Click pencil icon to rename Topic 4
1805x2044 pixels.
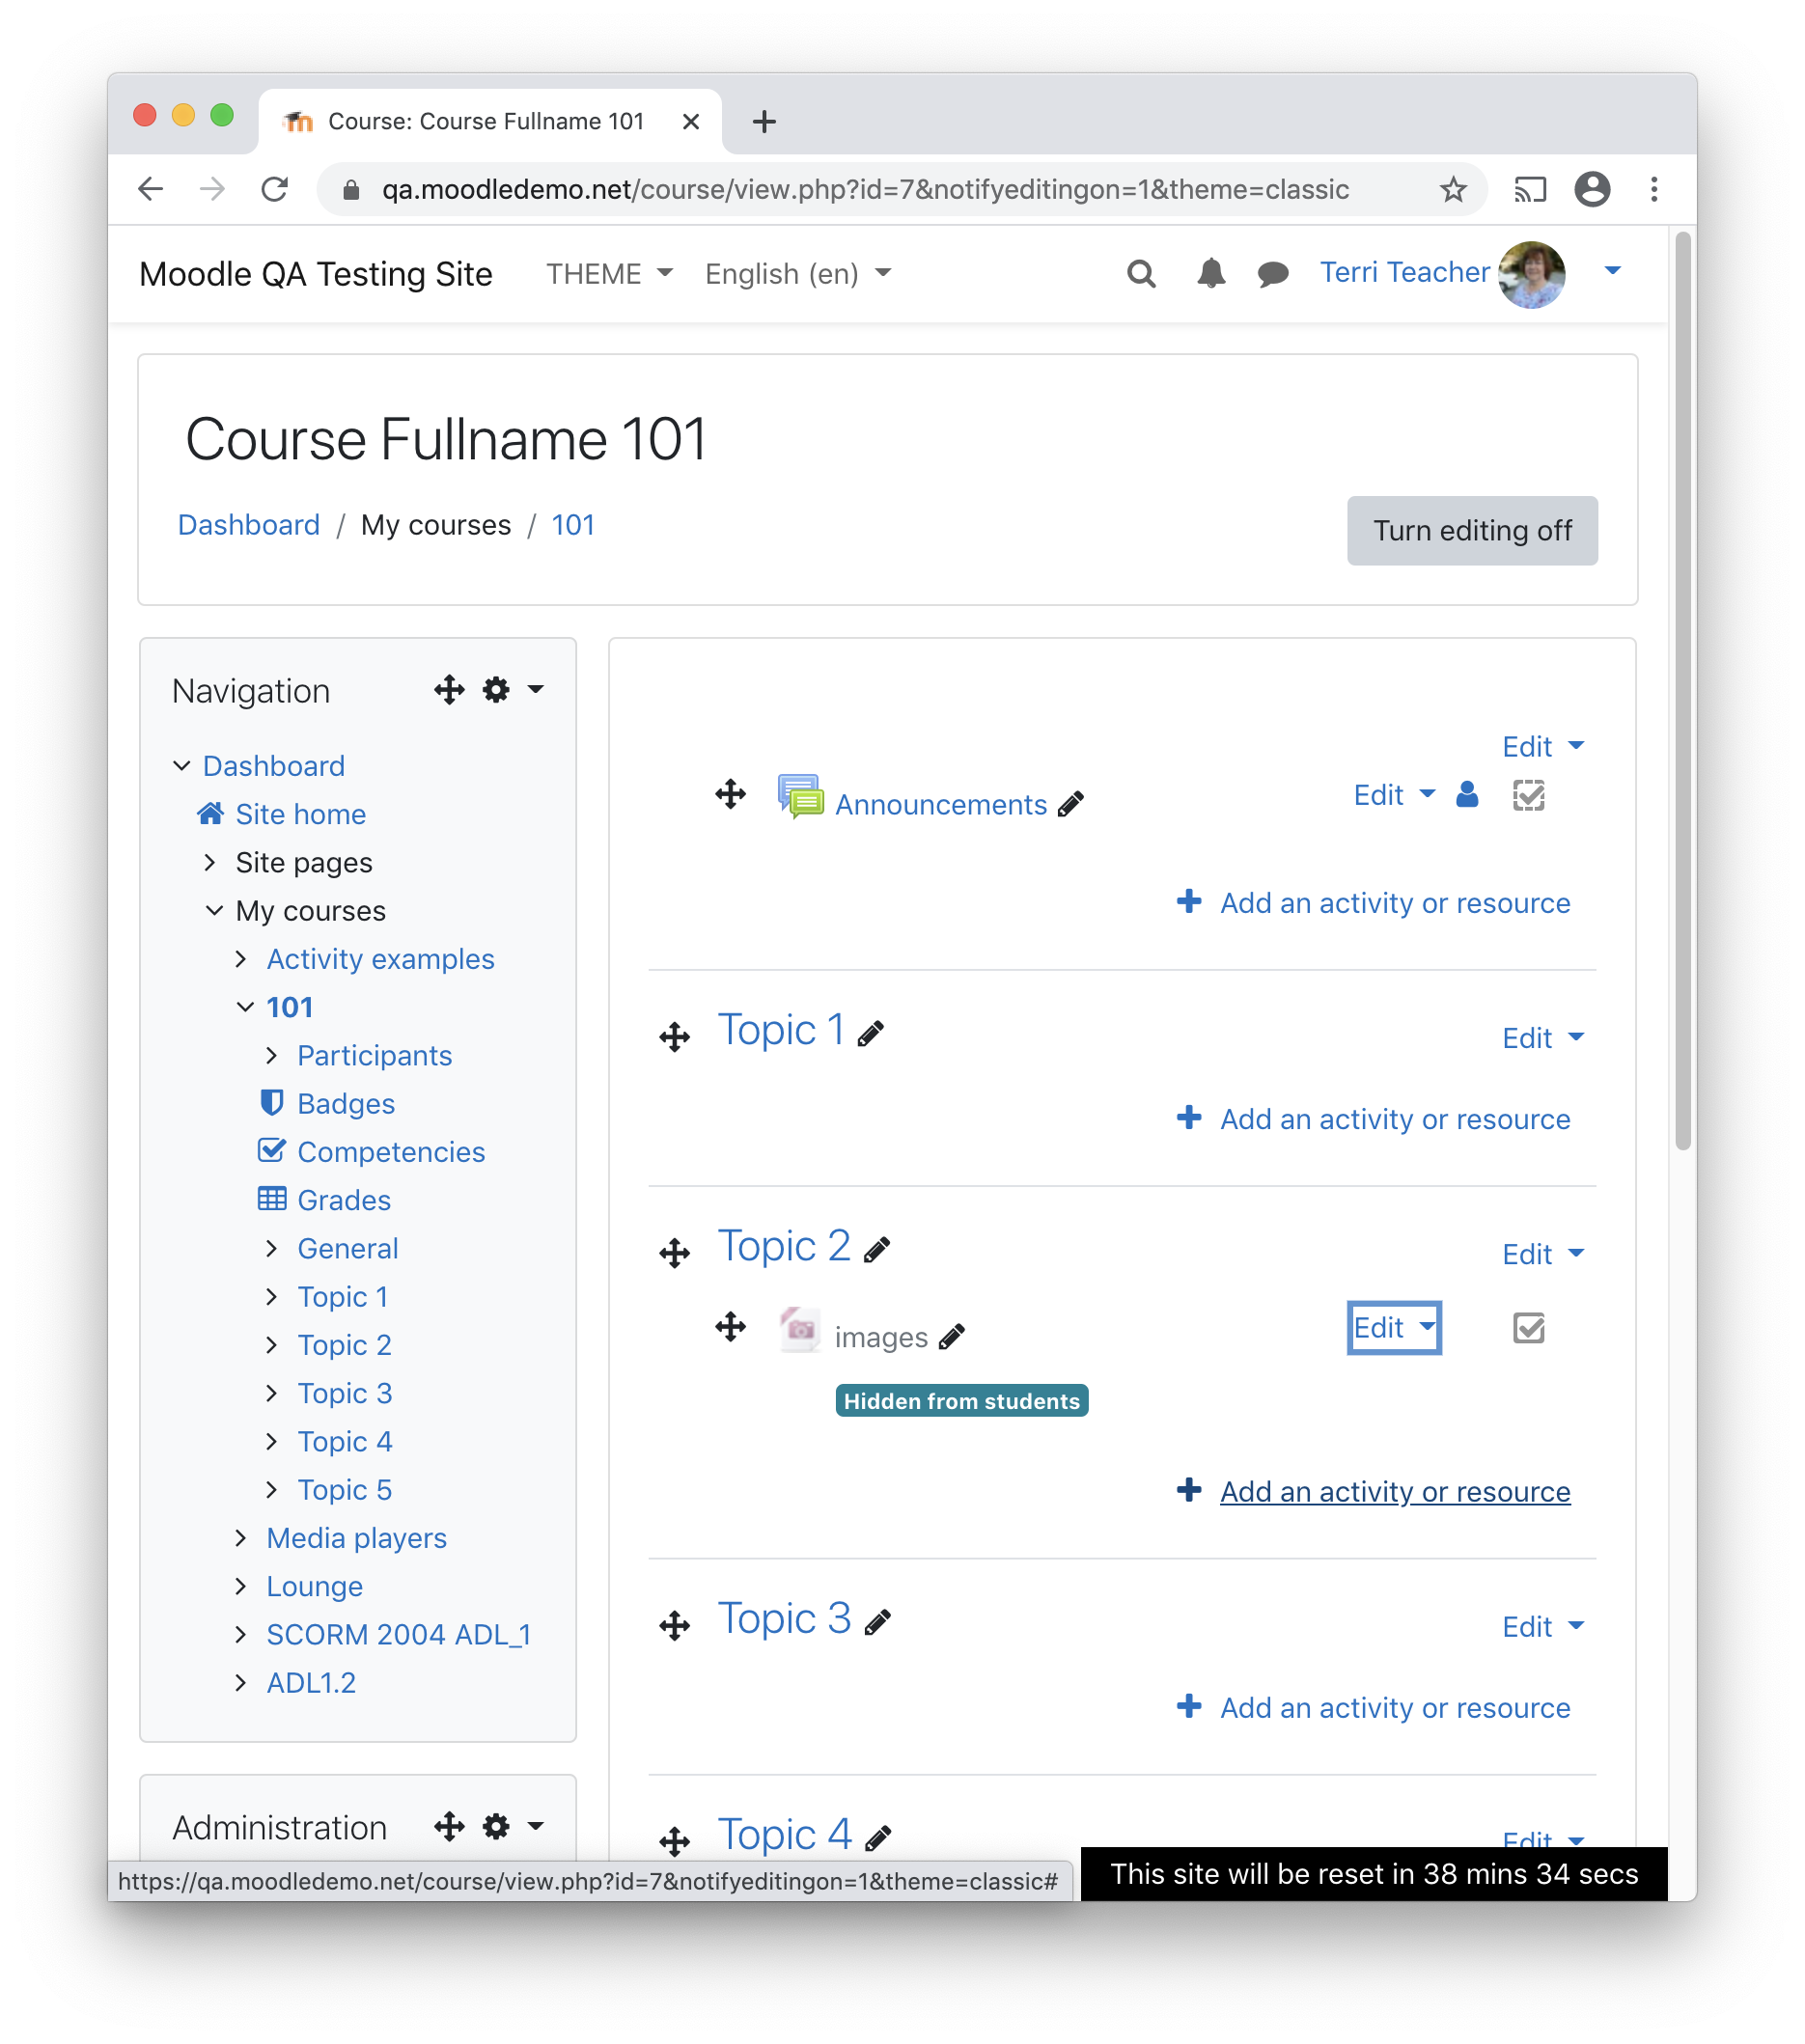coord(878,1838)
